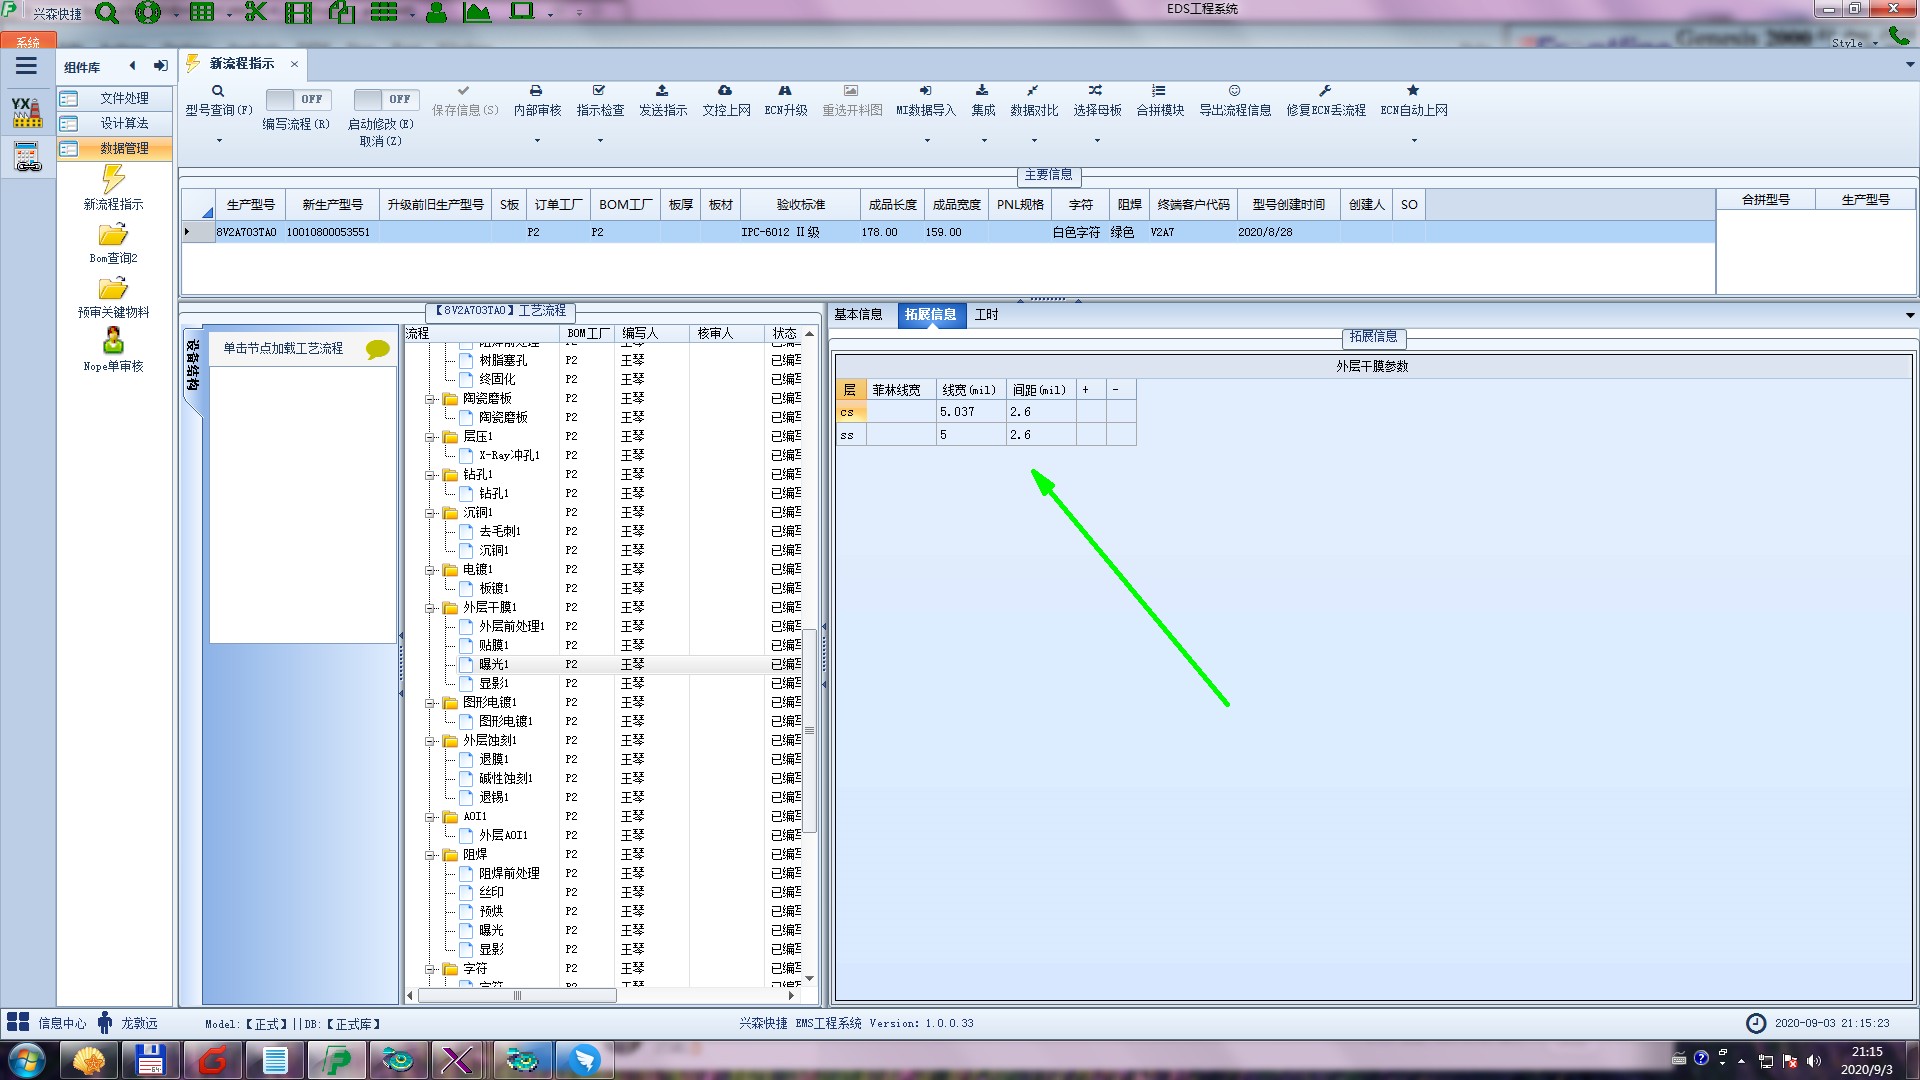This screenshot has height=1080, width=1920.
Task: Click the 型号查询 search icon
Action: pos(218,91)
